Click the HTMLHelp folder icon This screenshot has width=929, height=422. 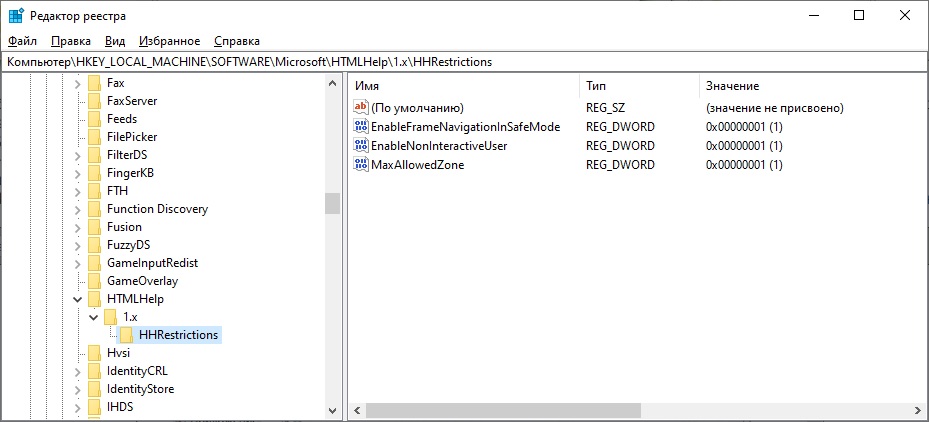pos(95,299)
